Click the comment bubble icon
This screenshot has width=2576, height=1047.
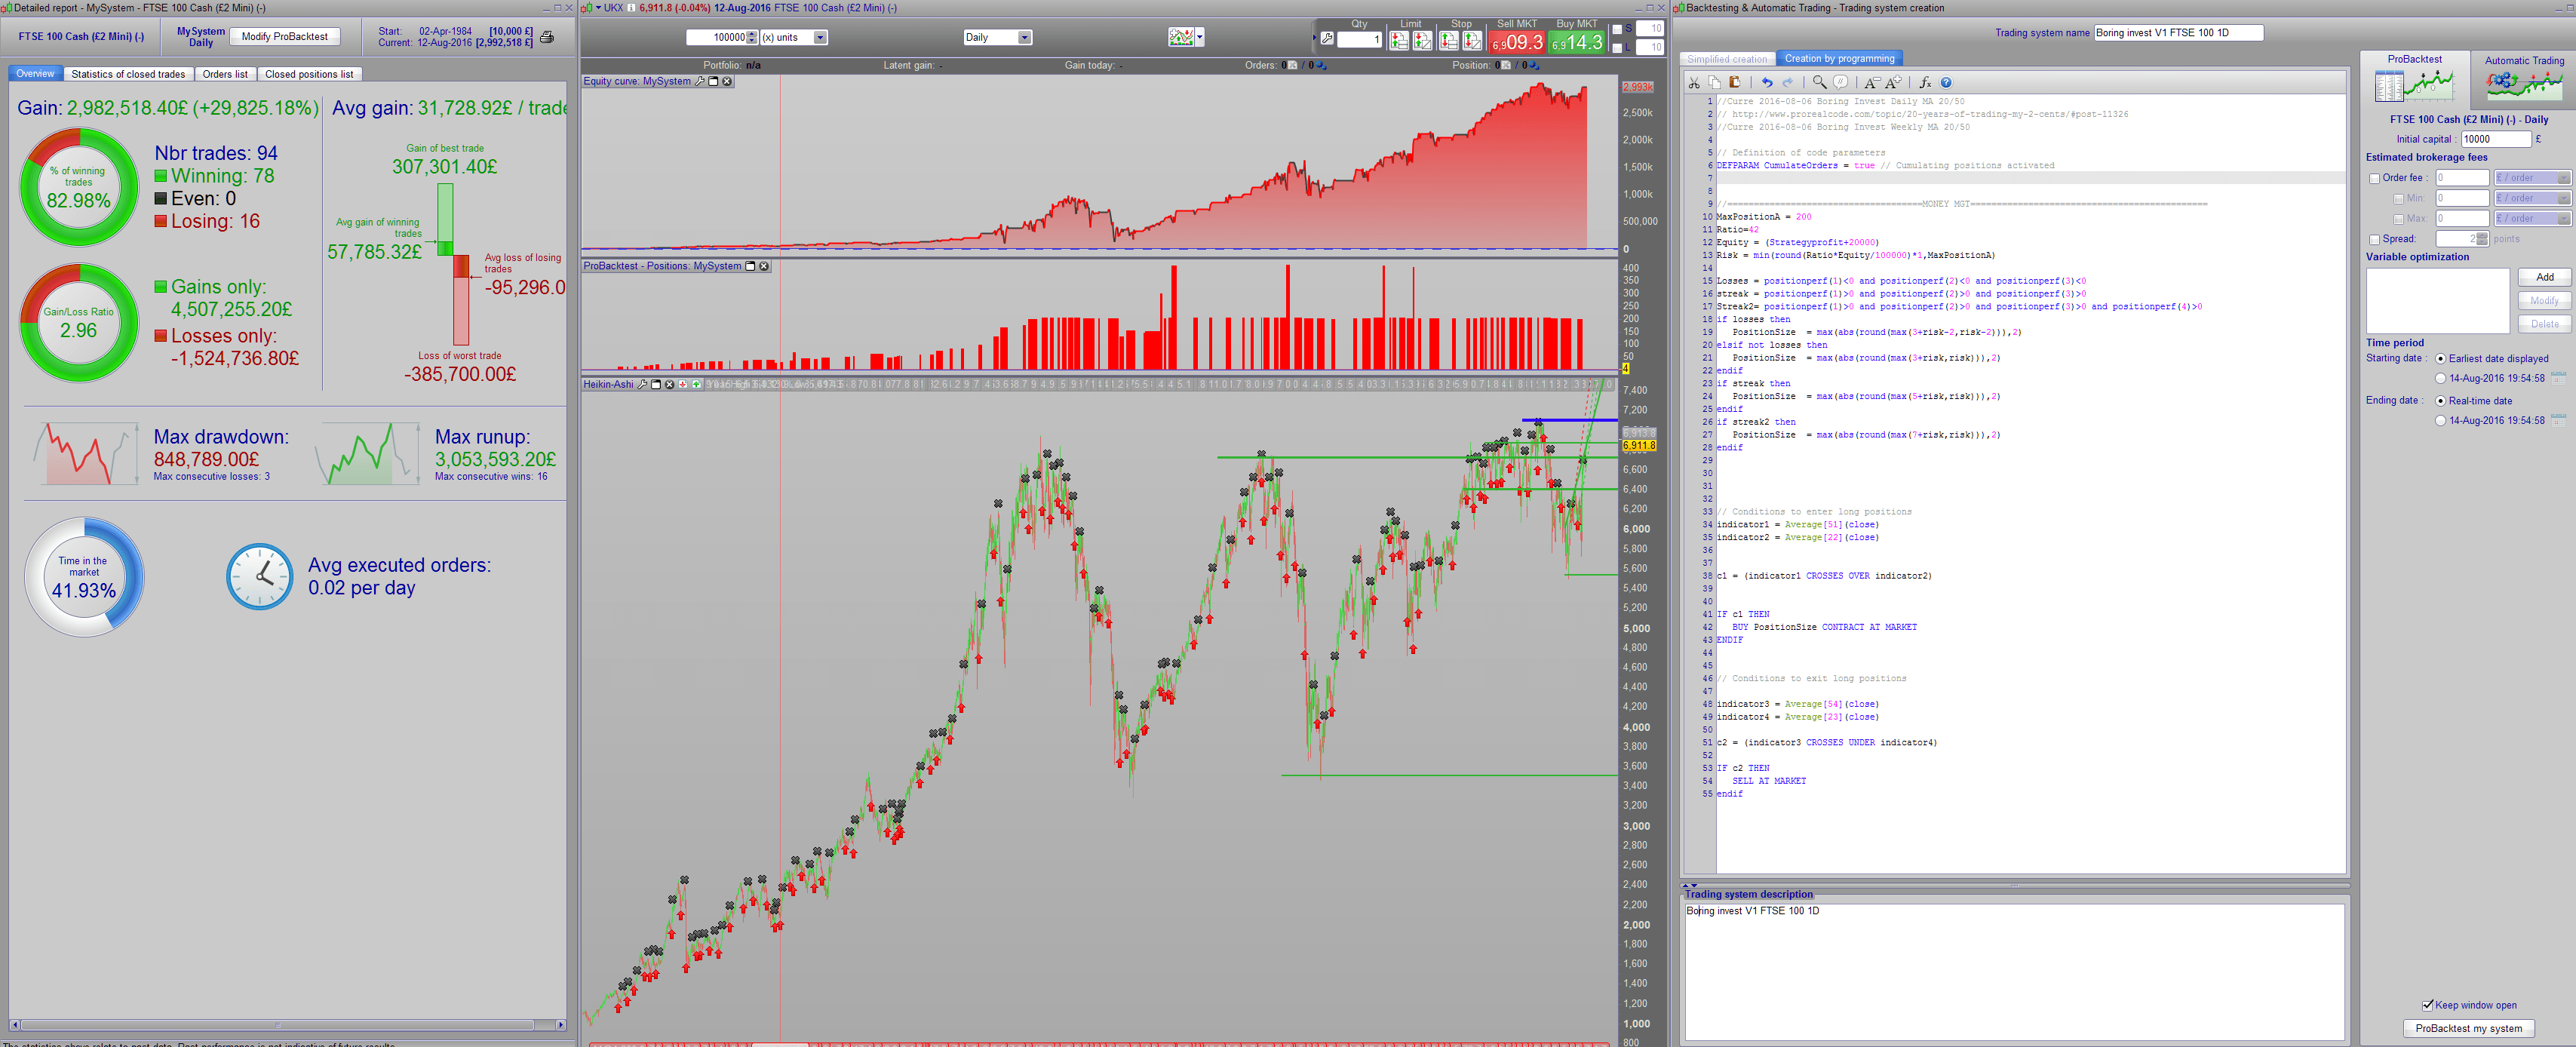coord(1840,83)
